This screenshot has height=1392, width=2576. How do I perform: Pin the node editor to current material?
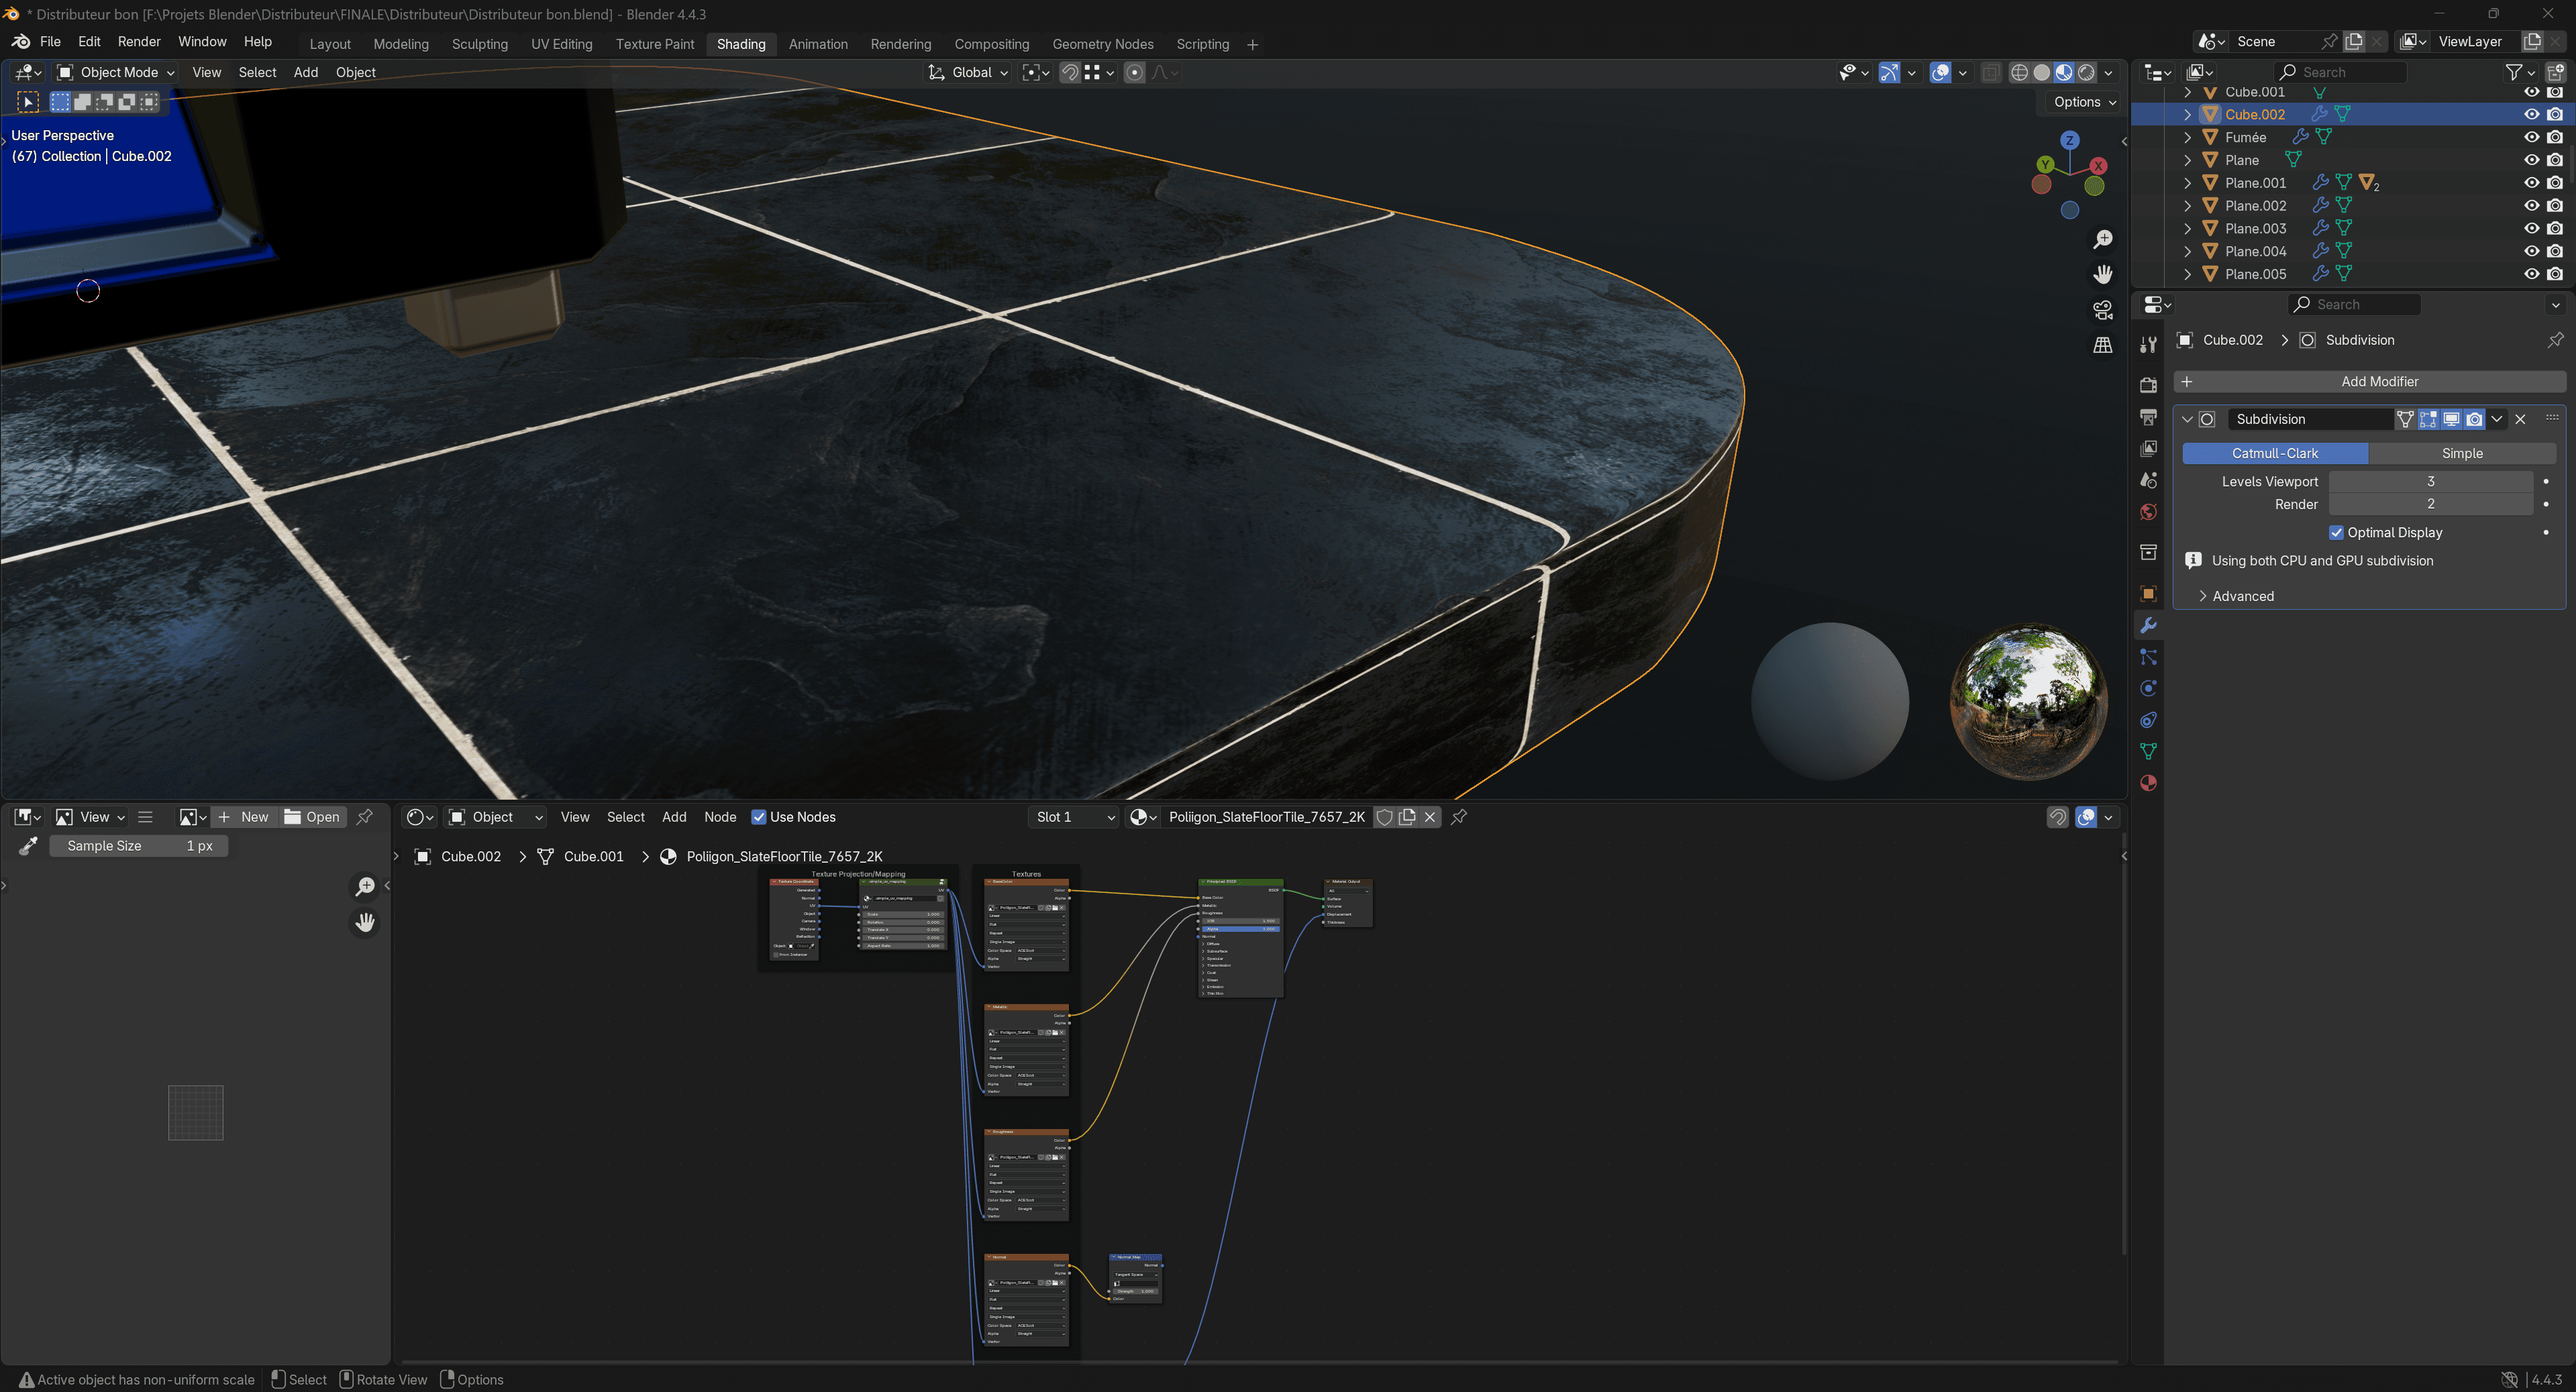coord(1459,817)
